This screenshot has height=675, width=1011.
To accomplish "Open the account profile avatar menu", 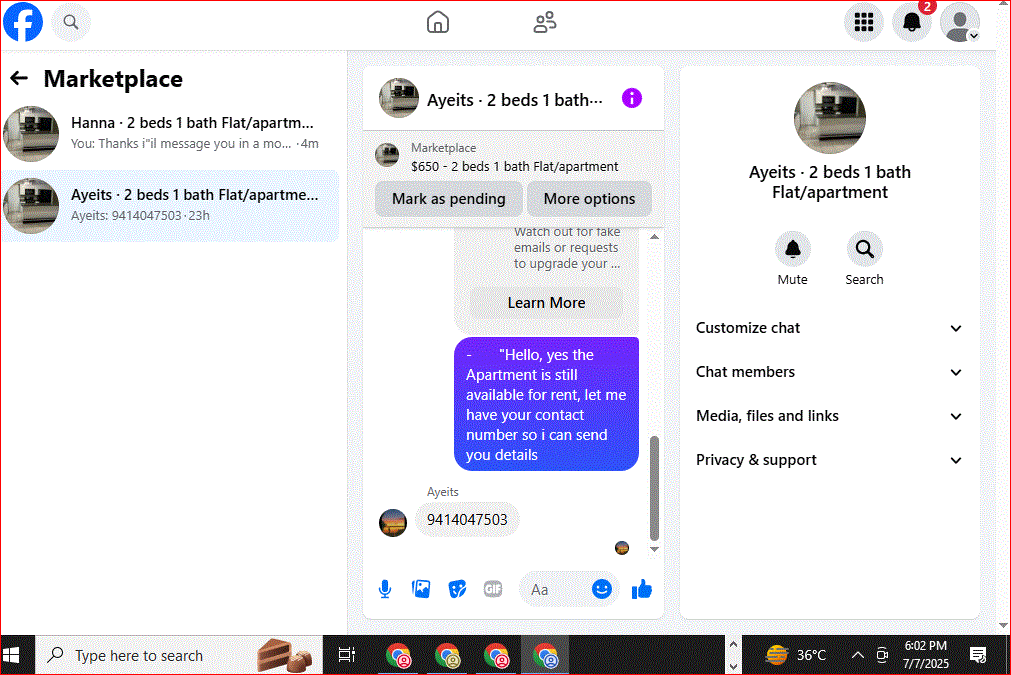I will 960,22.
